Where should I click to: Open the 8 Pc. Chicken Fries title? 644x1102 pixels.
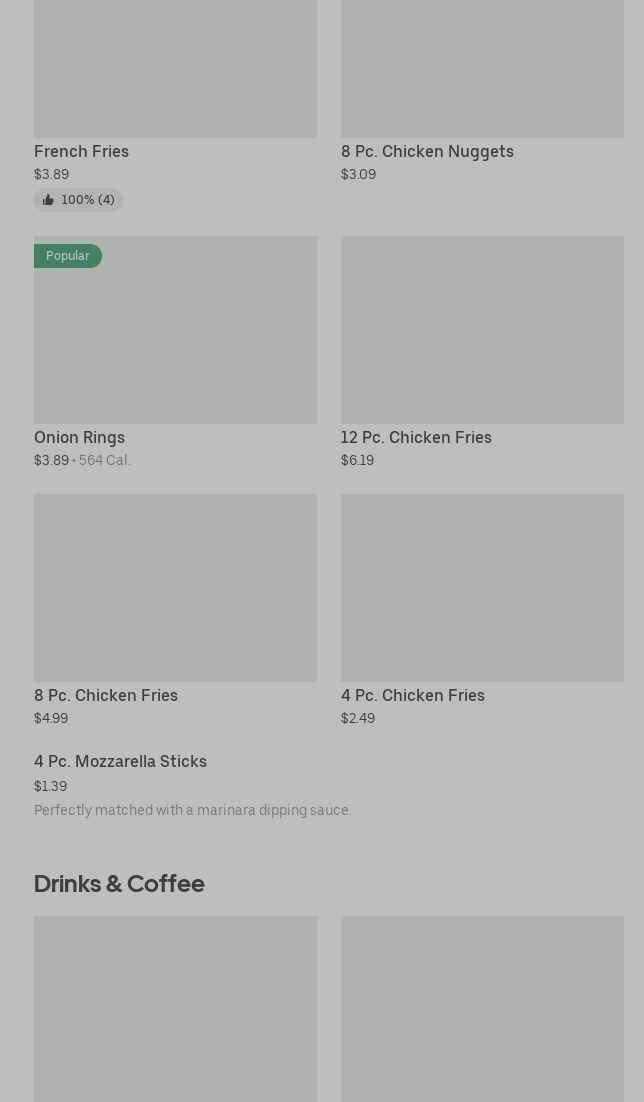point(106,695)
